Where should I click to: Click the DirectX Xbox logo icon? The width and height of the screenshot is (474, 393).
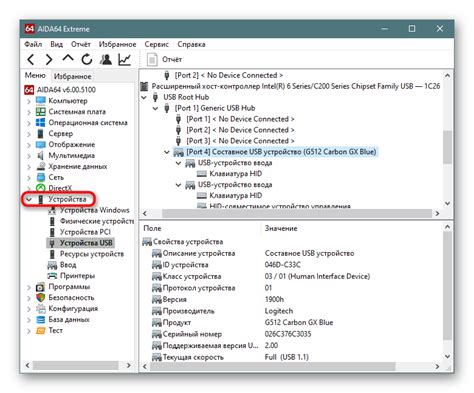pyautogui.click(x=40, y=188)
